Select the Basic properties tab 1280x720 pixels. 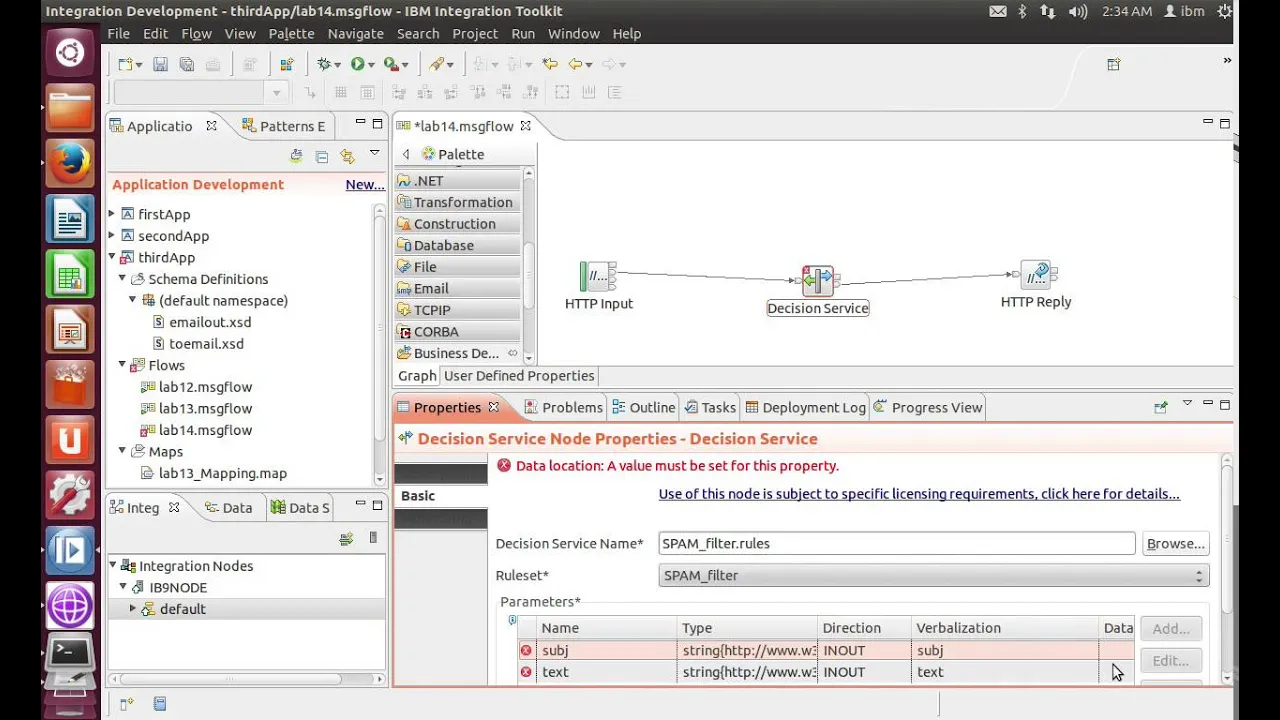(x=440, y=496)
